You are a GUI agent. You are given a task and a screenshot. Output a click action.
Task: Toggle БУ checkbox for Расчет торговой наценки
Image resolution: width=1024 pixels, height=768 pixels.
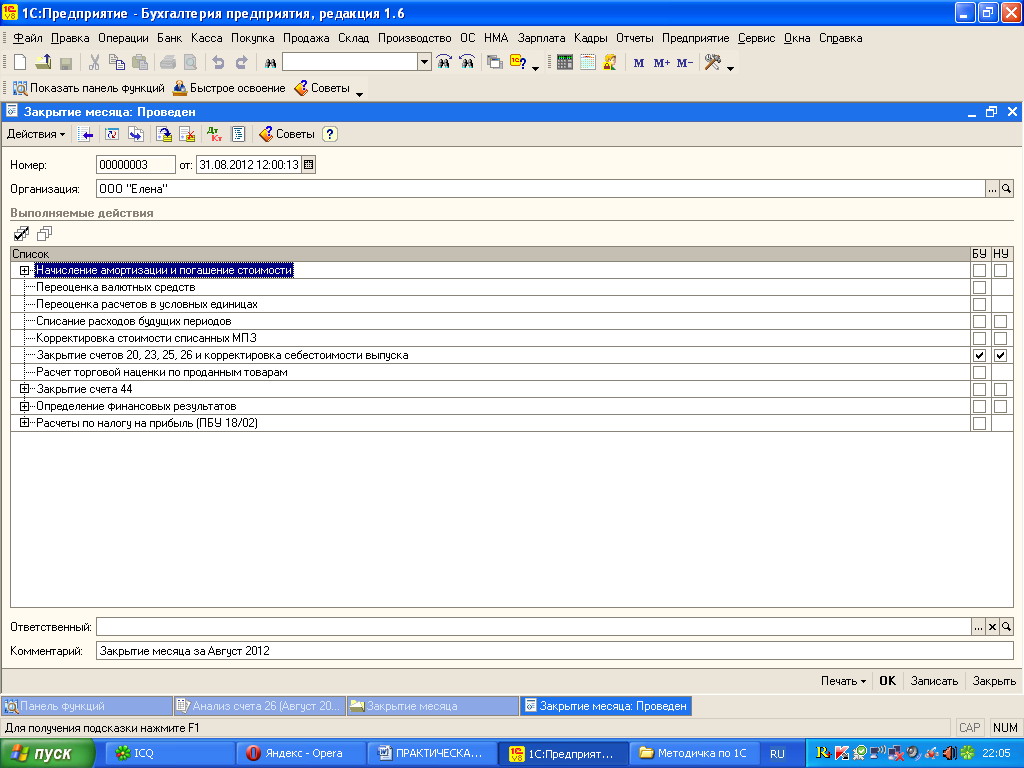979,372
